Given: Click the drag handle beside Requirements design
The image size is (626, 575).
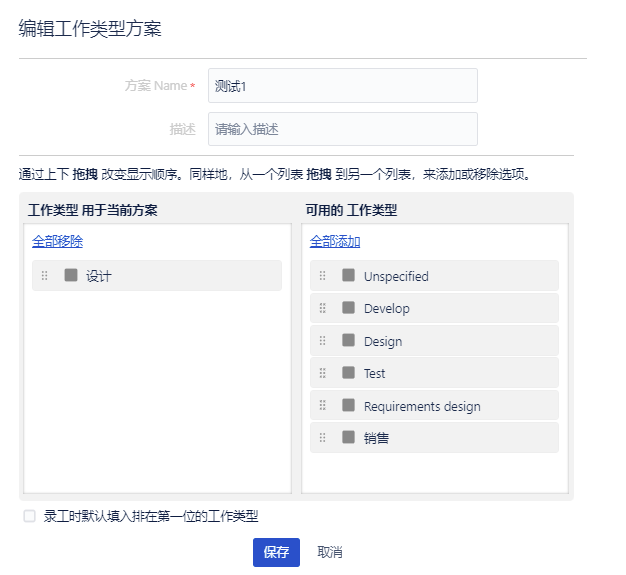Looking at the screenshot, I should point(322,406).
